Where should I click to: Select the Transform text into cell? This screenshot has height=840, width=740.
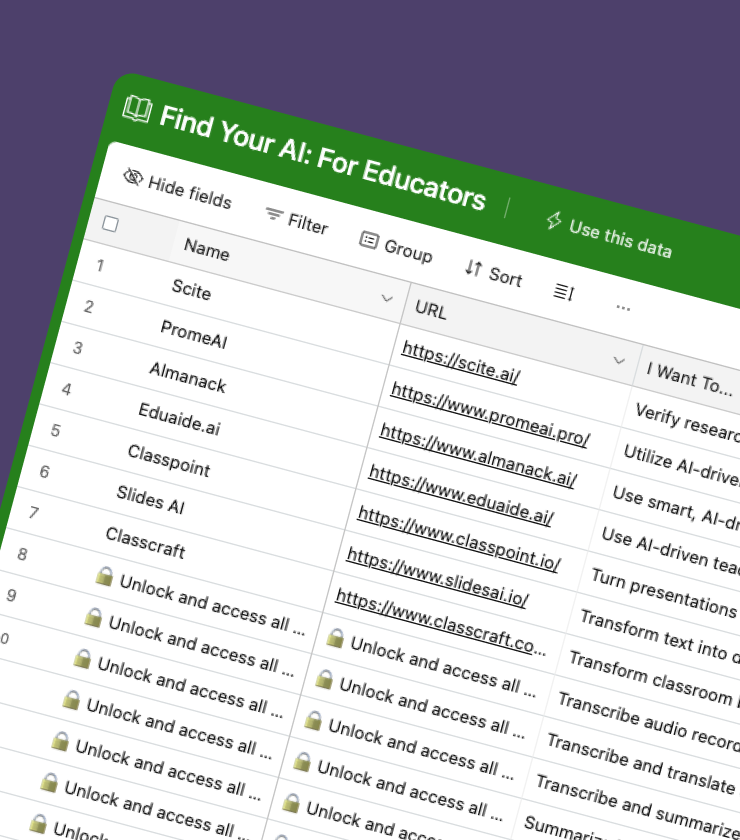click(x=659, y=635)
